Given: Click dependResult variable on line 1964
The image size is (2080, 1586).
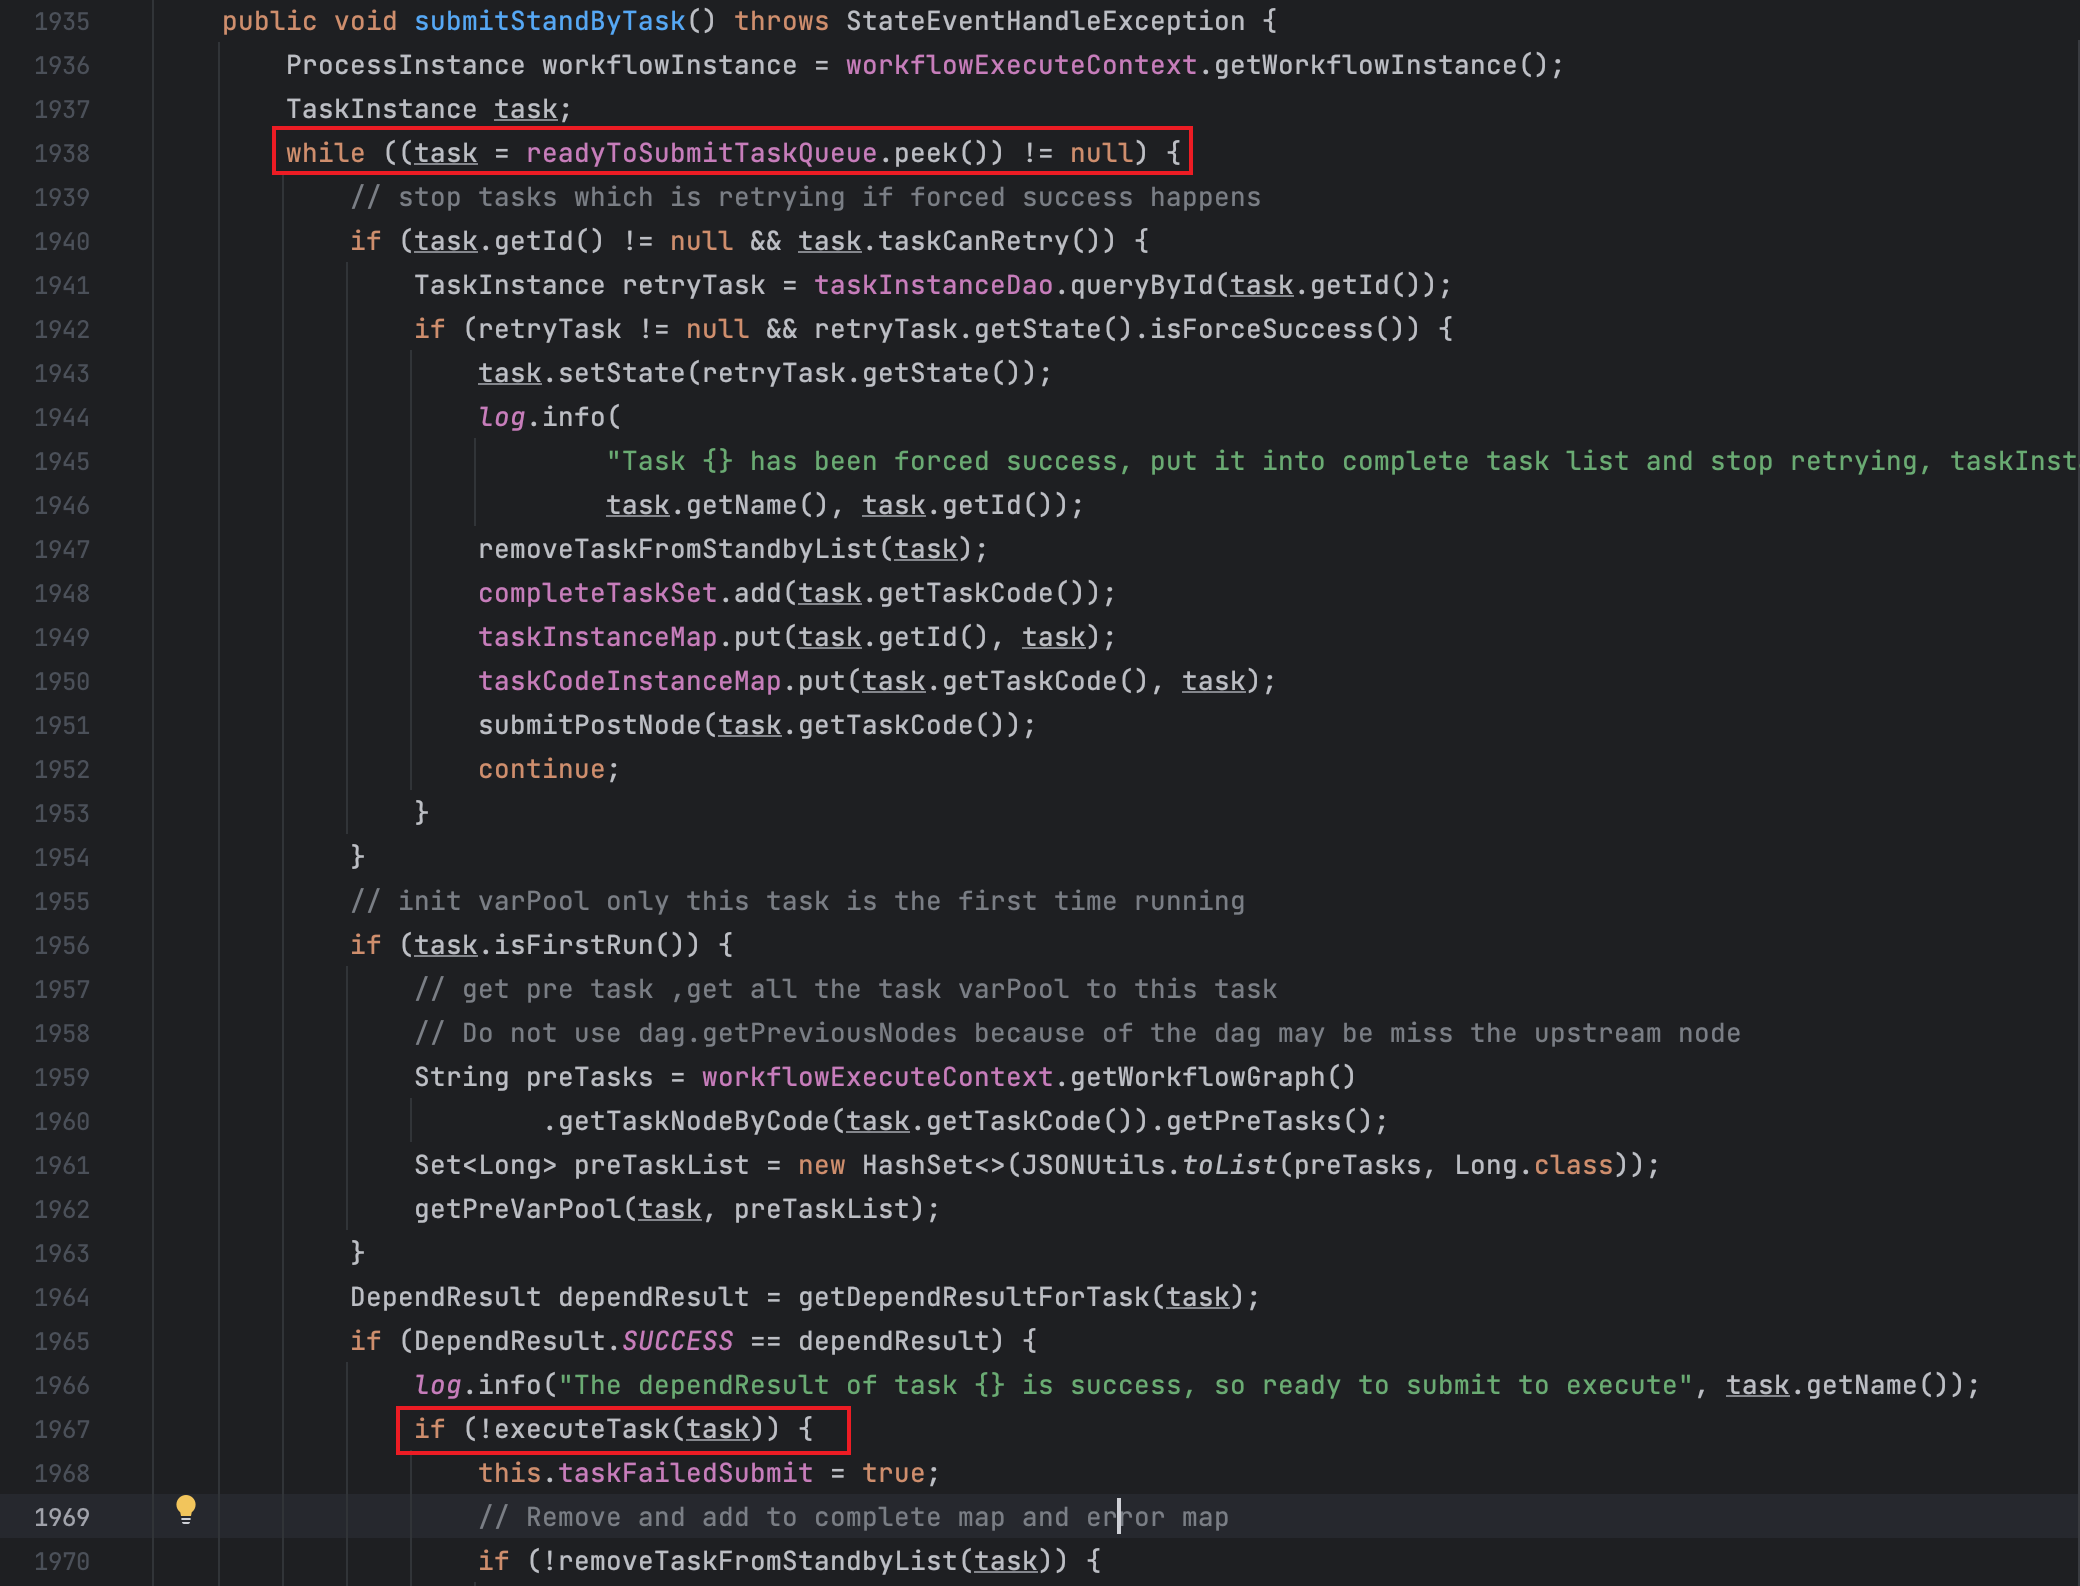Looking at the screenshot, I should (x=653, y=1297).
